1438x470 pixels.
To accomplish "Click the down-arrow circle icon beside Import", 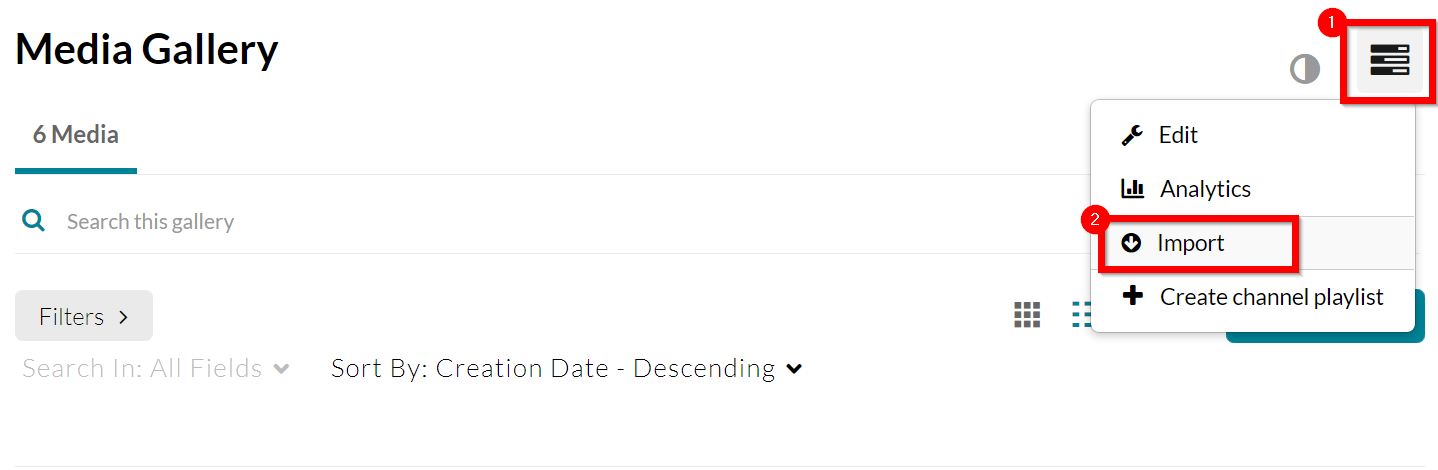I will point(1131,243).
